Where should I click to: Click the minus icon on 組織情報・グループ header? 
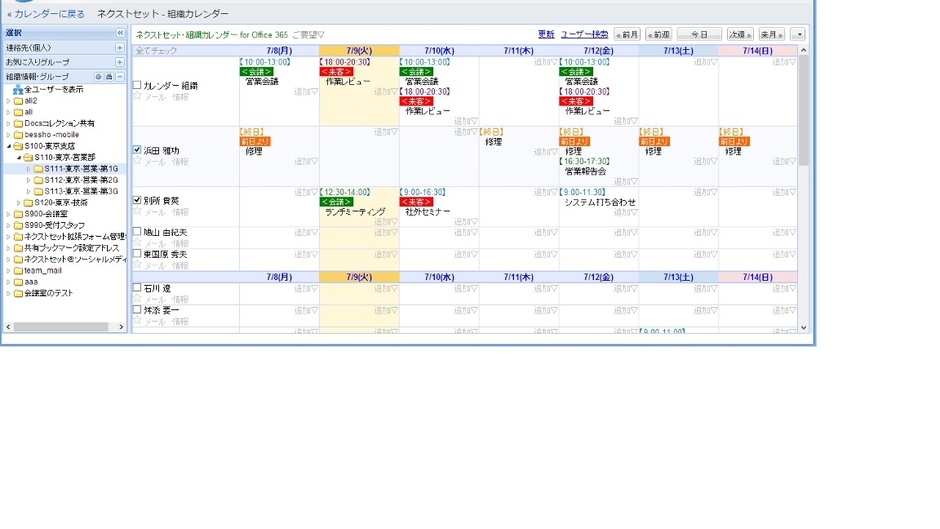coord(120,77)
